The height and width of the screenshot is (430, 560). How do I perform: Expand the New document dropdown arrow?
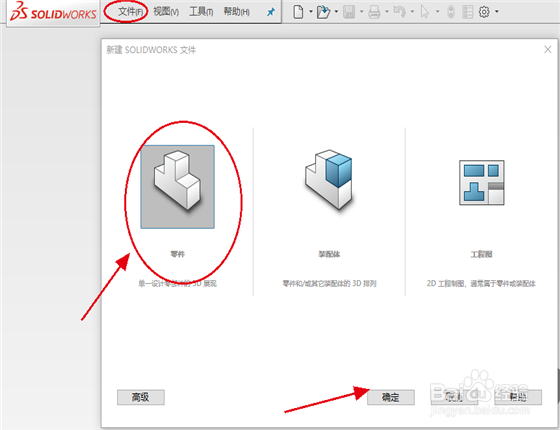(x=311, y=12)
